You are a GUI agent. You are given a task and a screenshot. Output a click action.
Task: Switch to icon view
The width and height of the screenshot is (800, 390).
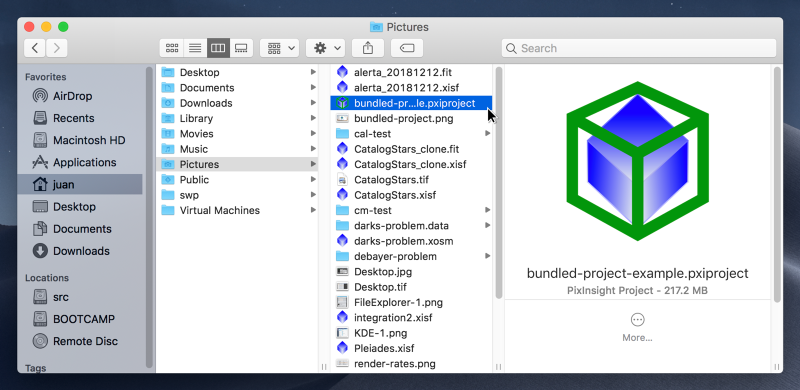(172, 48)
